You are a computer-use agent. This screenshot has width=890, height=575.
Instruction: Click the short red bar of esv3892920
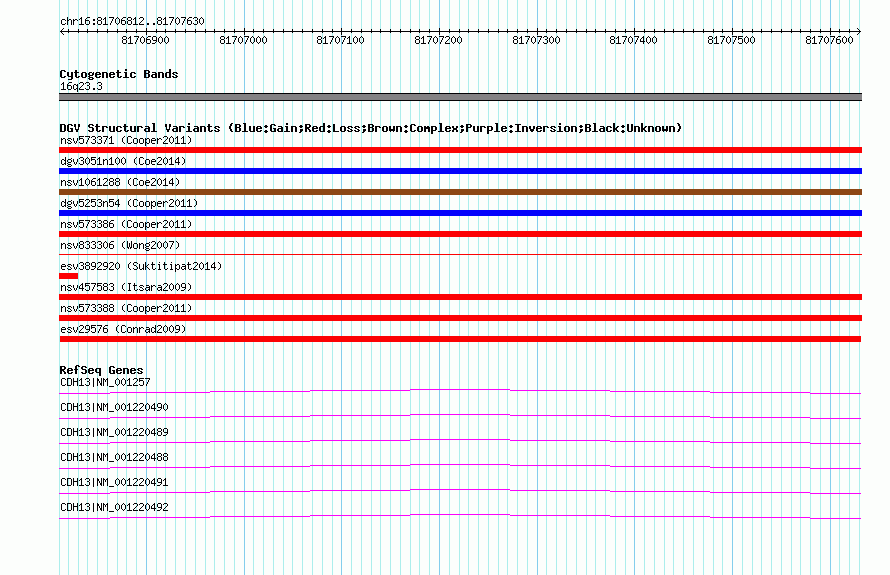coord(69,276)
